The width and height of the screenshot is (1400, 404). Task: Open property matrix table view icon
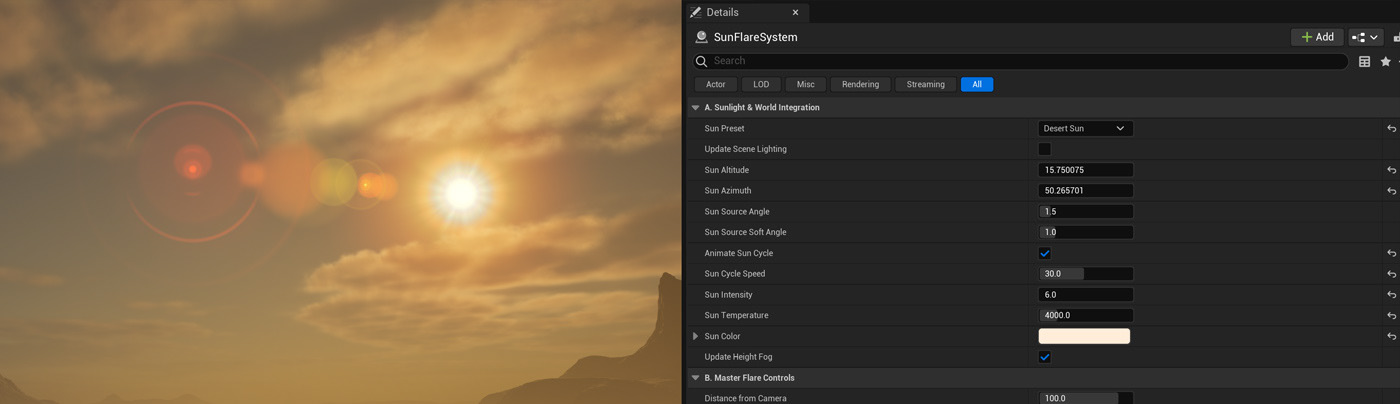point(1364,62)
